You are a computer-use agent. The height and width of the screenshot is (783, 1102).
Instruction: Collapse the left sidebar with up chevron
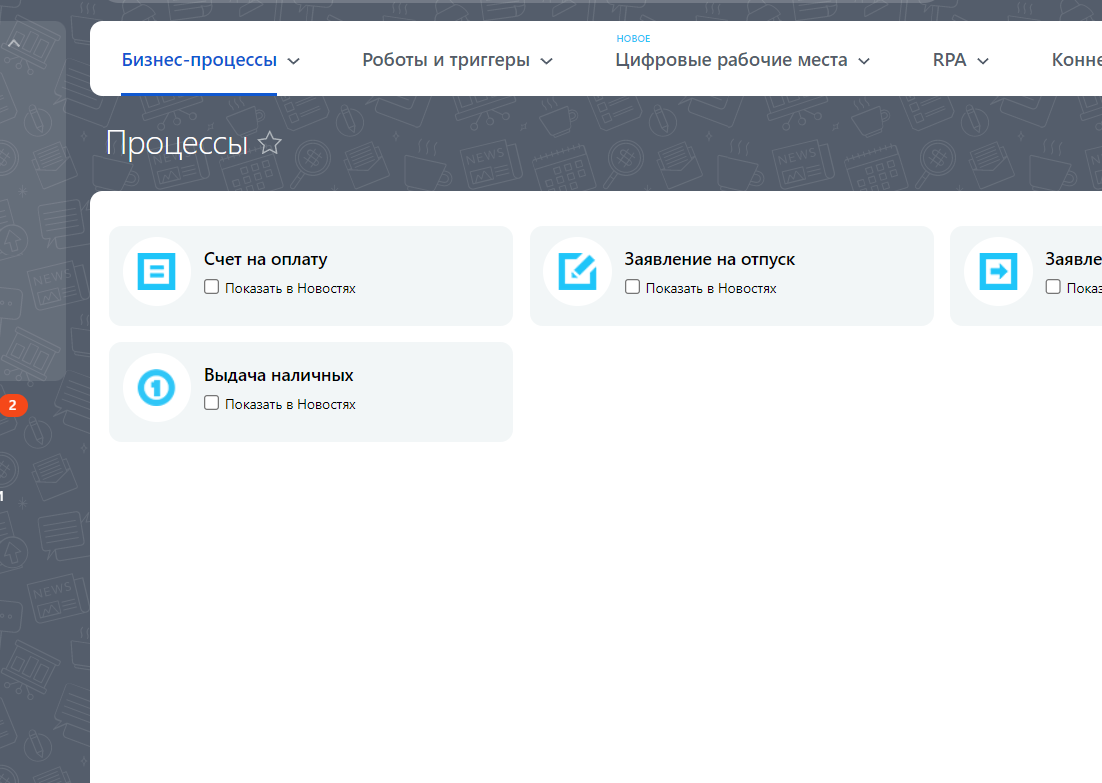13,44
